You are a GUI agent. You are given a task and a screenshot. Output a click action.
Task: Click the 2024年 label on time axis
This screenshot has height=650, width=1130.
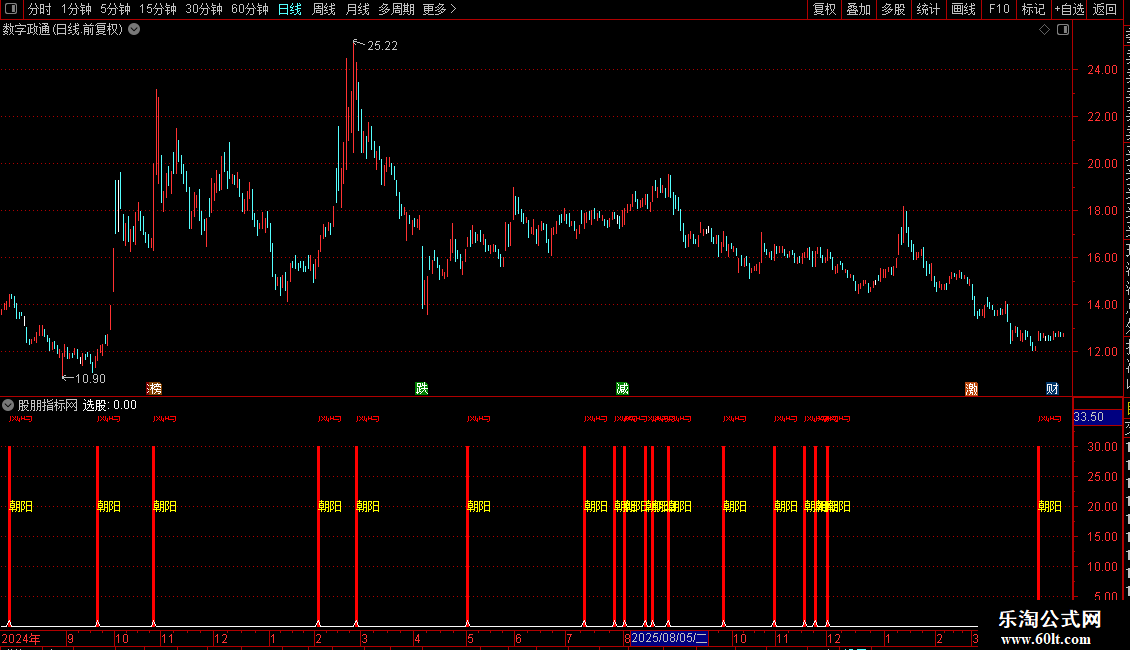[x=21, y=639]
